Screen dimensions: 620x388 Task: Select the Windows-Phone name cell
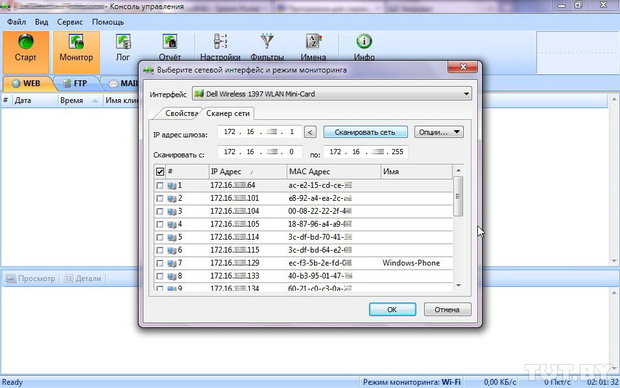click(x=411, y=263)
